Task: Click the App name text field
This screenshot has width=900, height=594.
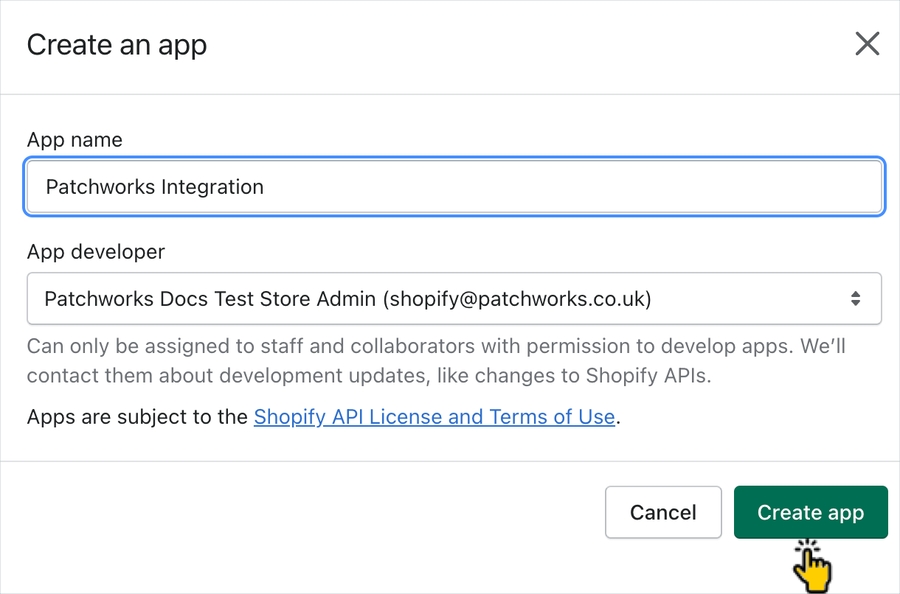Action: coord(454,187)
